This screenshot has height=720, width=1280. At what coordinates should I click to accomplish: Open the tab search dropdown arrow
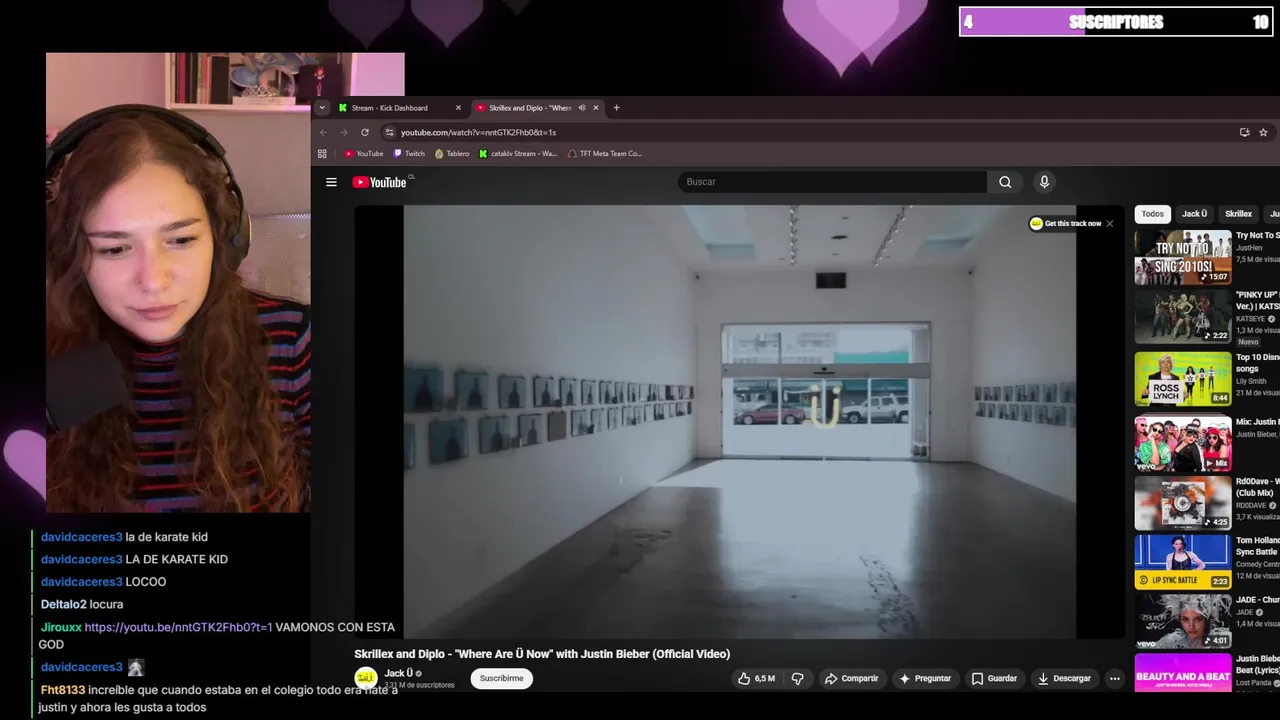[x=322, y=108]
